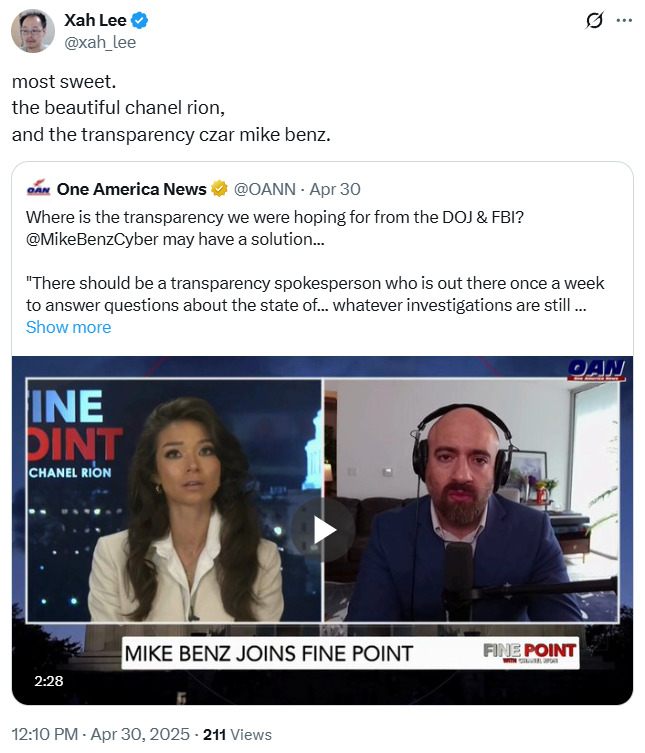Click the Xah Lee display name

[x=95, y=20]
